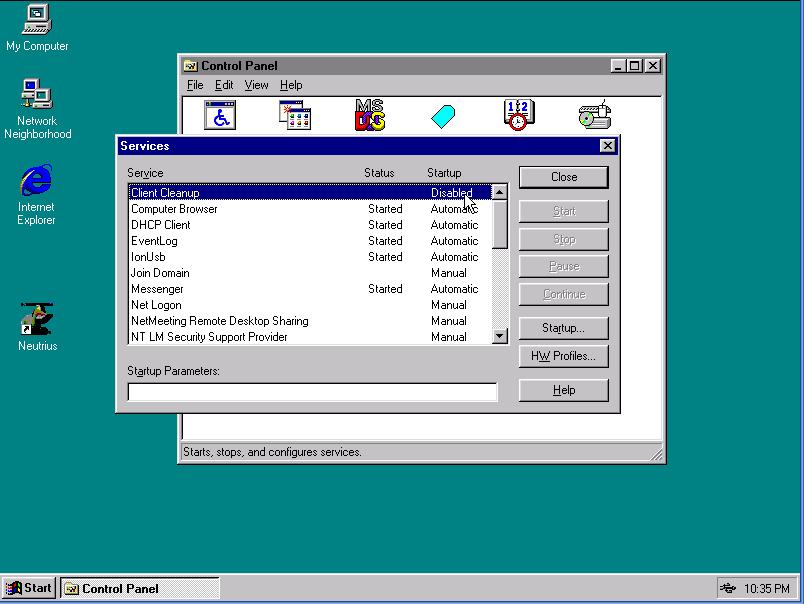Open the Edit menu in Control Panel
The width and height of the screenshot is (804, 604).
tap(224, 85)
